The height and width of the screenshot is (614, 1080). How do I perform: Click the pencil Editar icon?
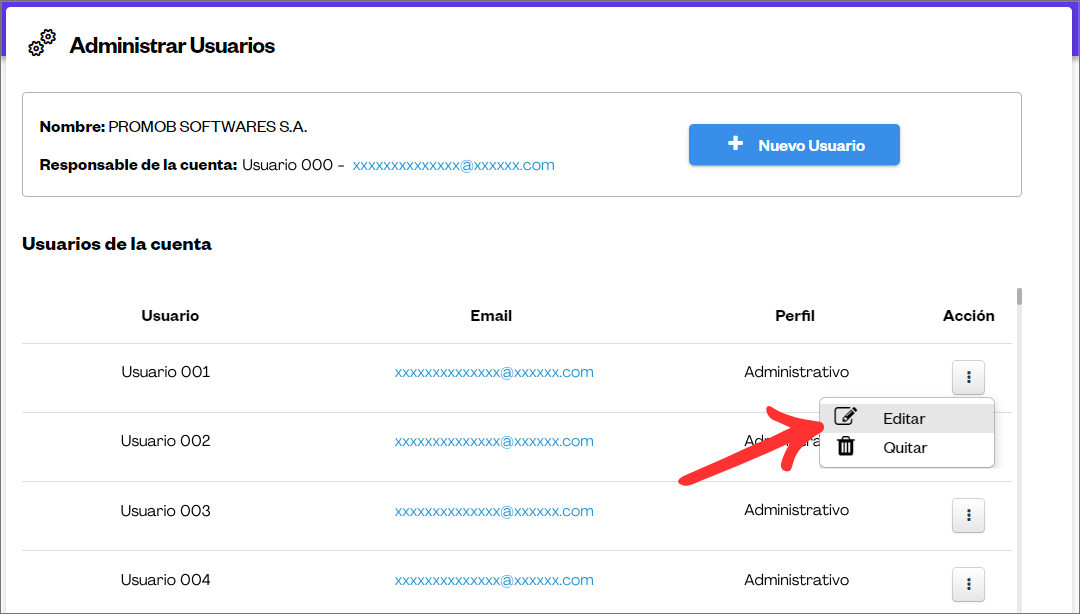pyautogui.click(x=846, y=417)
